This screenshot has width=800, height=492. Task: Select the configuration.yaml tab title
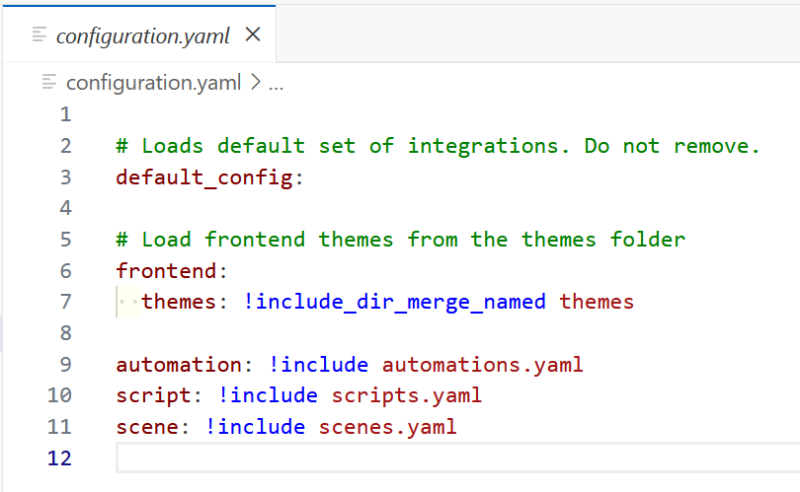coord(143,36)
